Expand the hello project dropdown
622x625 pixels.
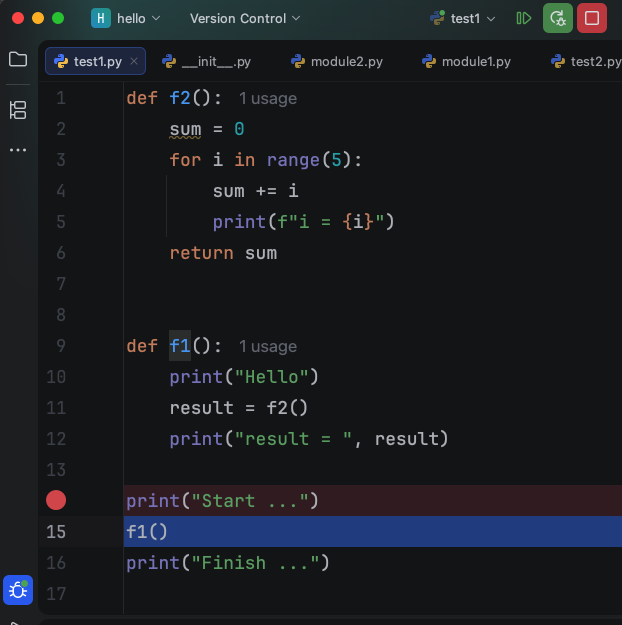pos(127,18)
